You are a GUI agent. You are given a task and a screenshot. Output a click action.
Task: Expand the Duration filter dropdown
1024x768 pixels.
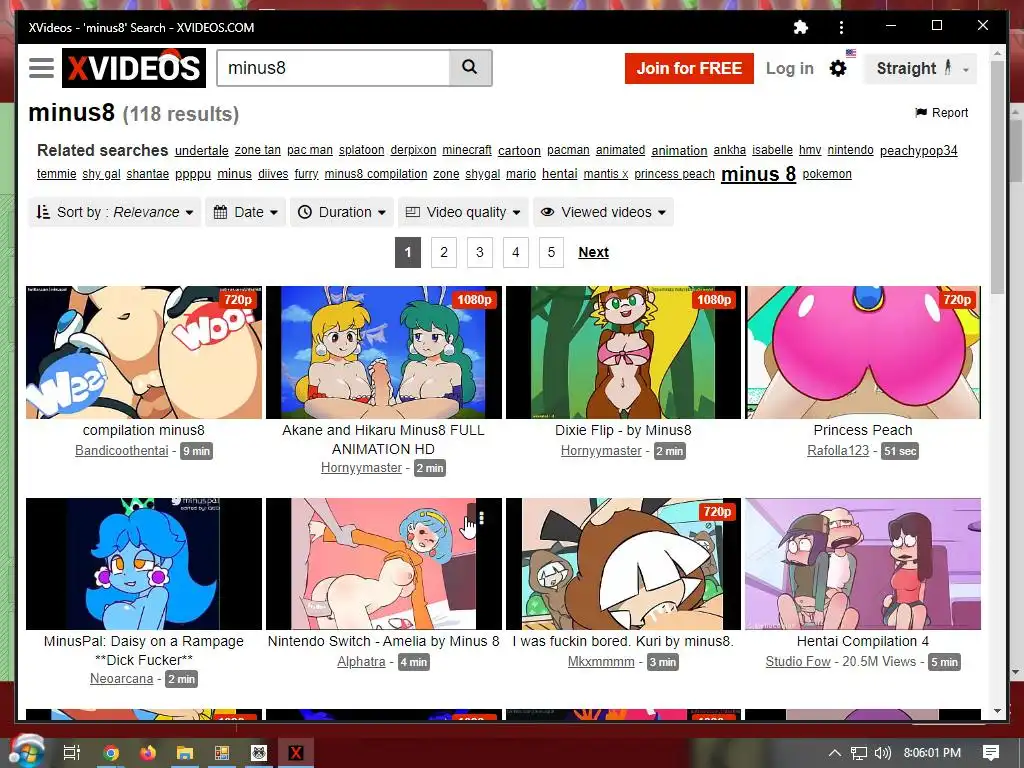(x=342, y=212)
